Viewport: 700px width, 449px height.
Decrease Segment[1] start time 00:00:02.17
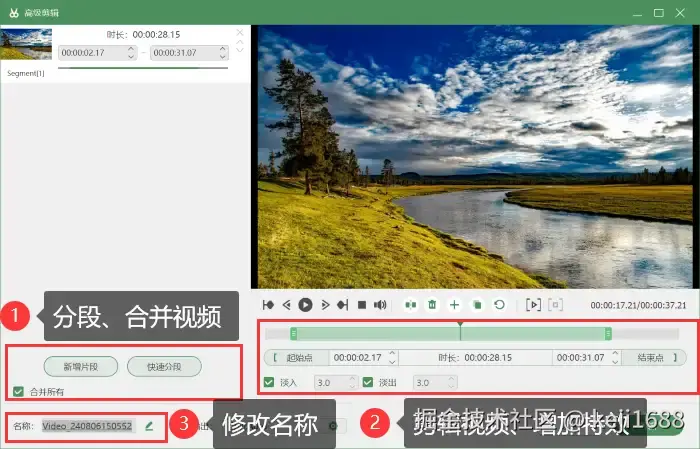pyautogui.click(x=131, y=56)
